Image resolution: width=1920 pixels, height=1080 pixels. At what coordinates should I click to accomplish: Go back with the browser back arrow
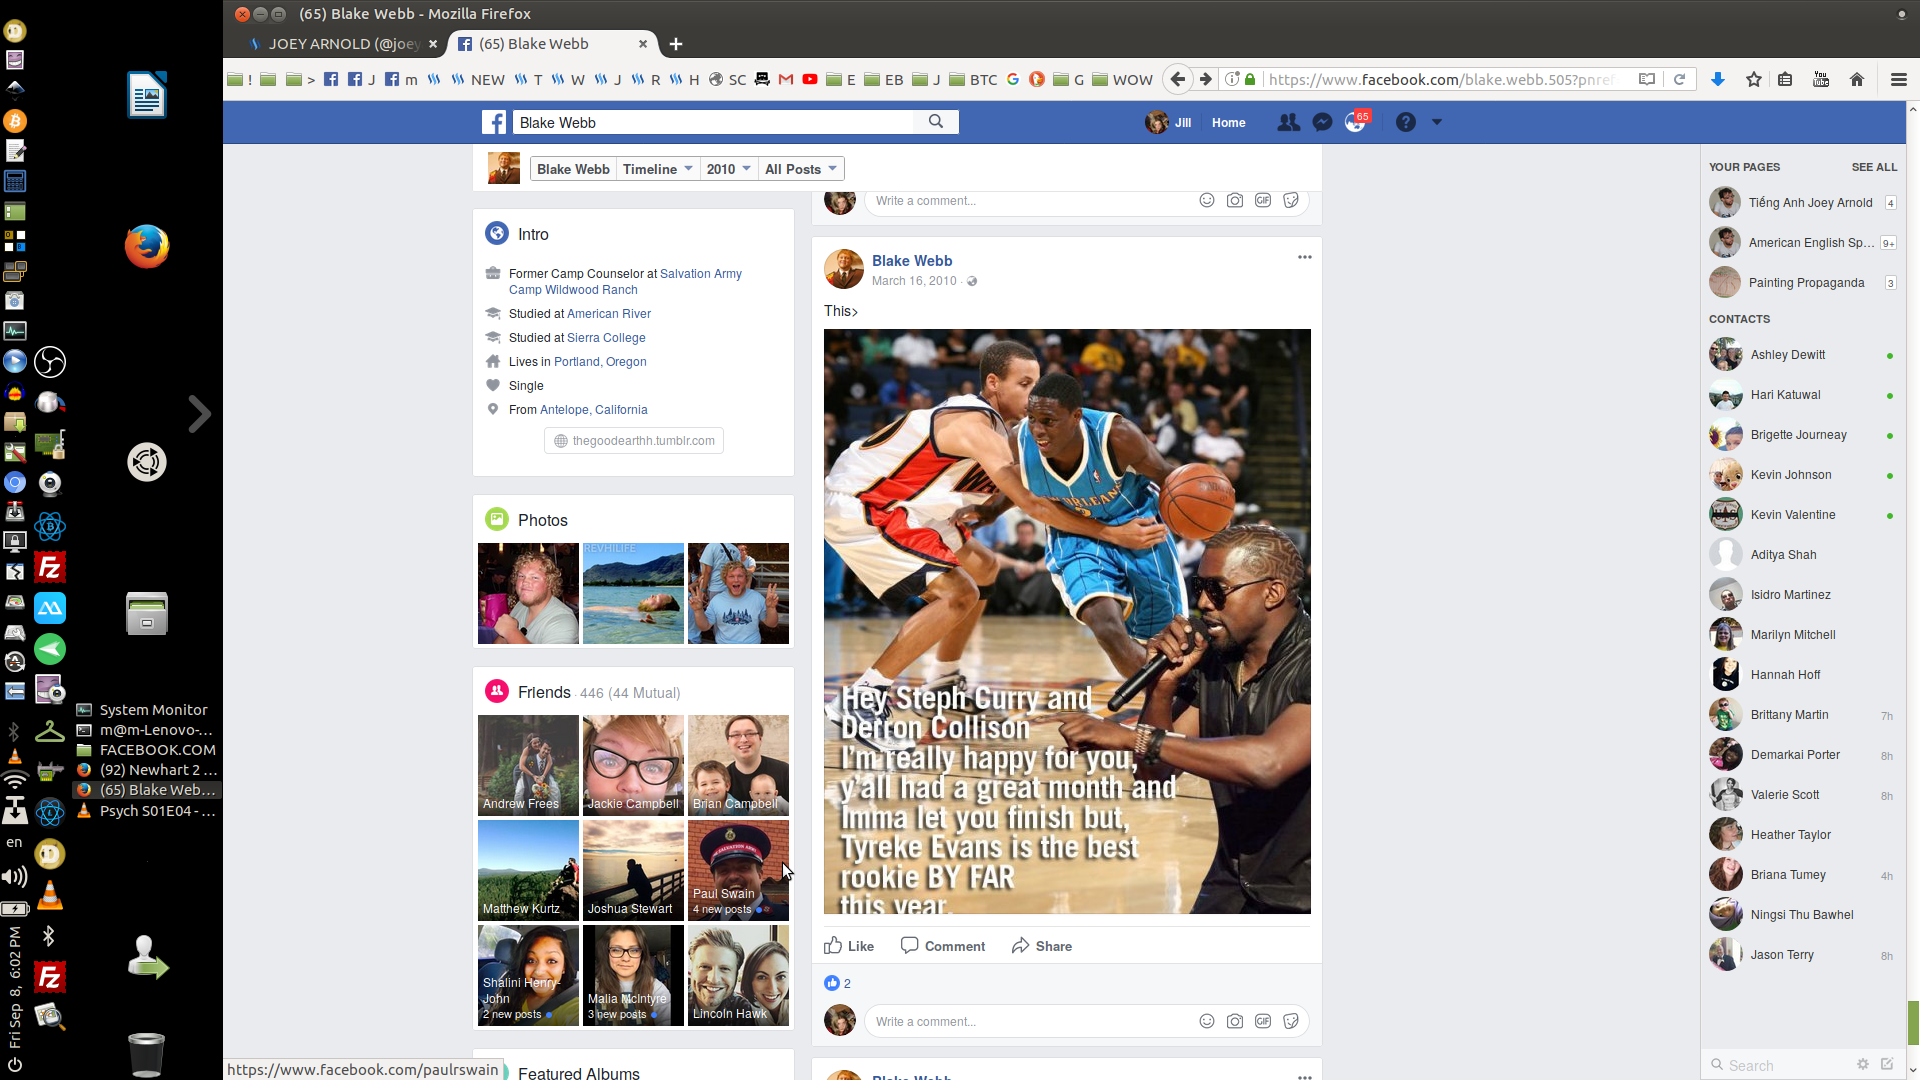point(1178,79)
